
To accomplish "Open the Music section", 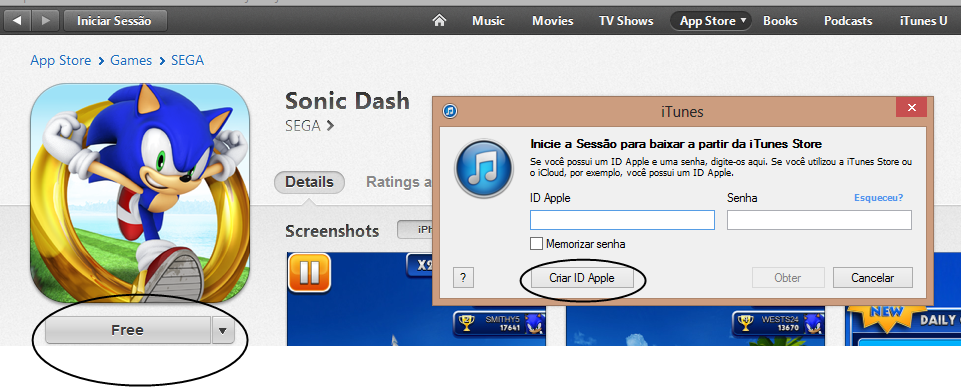I will coord(488,21).
